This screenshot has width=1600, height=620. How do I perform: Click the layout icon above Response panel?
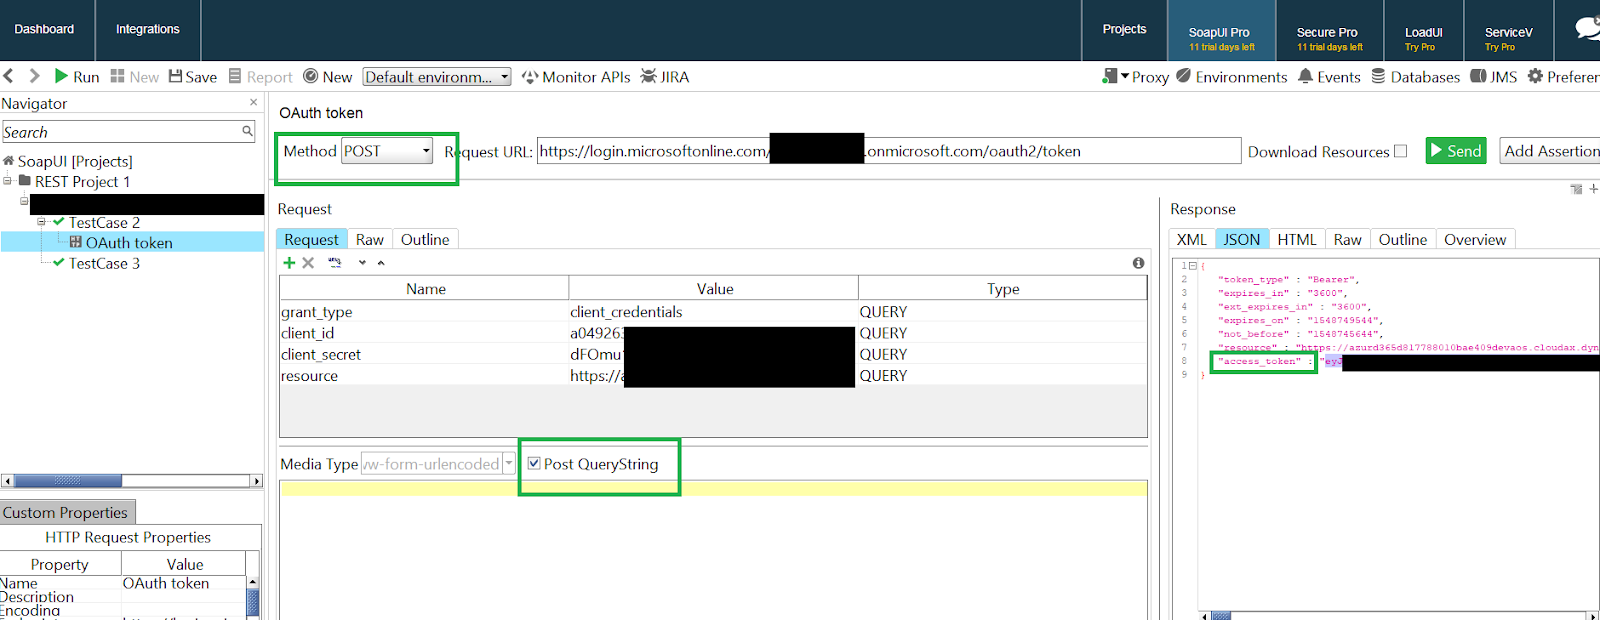[1577, 189]
